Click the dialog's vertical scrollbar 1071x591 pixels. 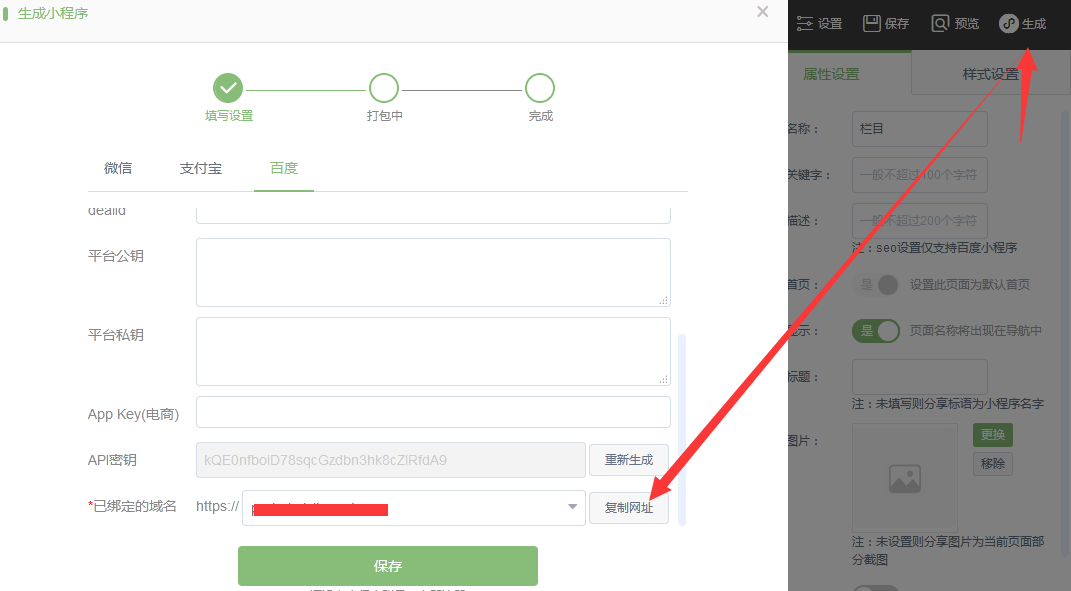[682, 428]
